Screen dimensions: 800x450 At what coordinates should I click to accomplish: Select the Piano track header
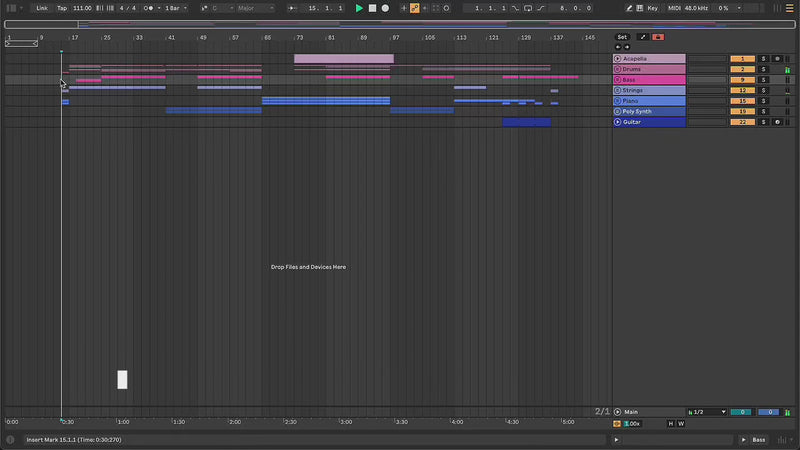pyautogui.click(x=652, y=101)
